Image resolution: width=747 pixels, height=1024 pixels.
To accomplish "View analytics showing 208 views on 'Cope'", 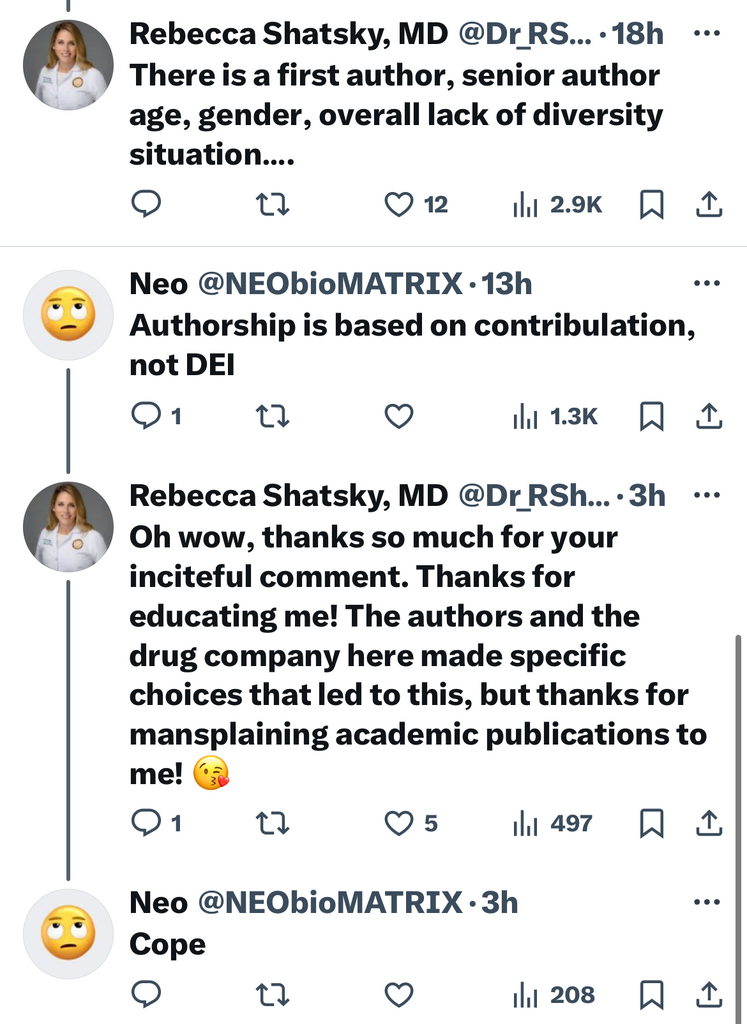I will click(x=555, y=995).
